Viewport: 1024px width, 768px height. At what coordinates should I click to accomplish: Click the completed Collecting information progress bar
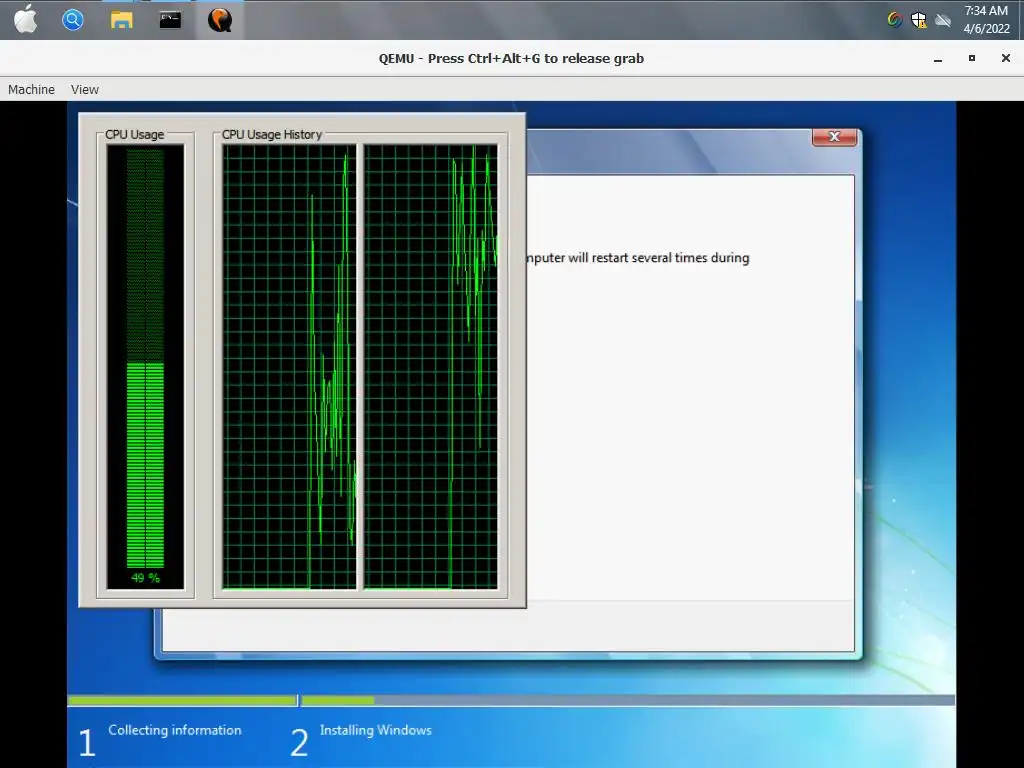[182, 700]
